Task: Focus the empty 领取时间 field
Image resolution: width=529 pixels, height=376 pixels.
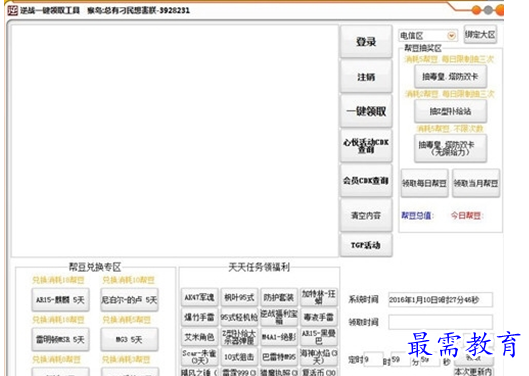Action: (x=440, y=322)
